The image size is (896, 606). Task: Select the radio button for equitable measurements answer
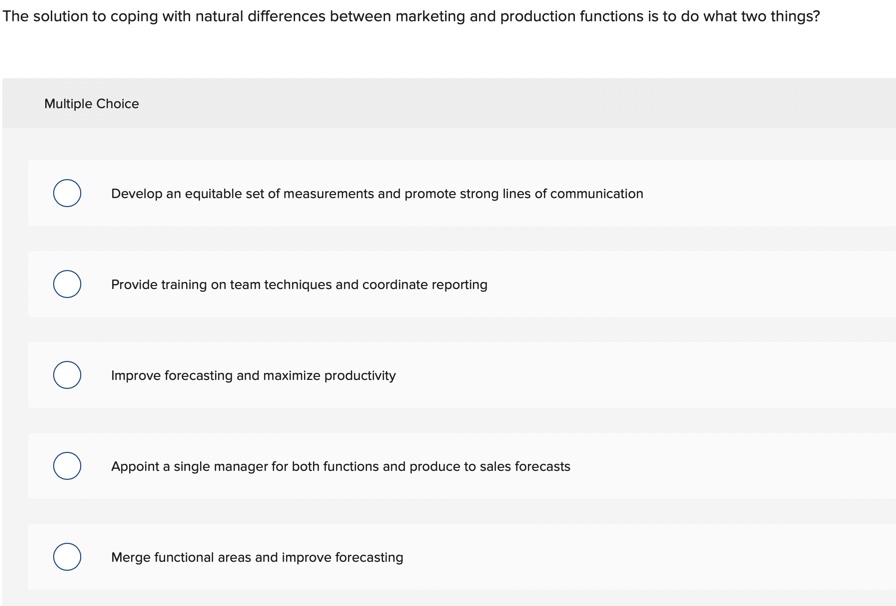(67, 193)
